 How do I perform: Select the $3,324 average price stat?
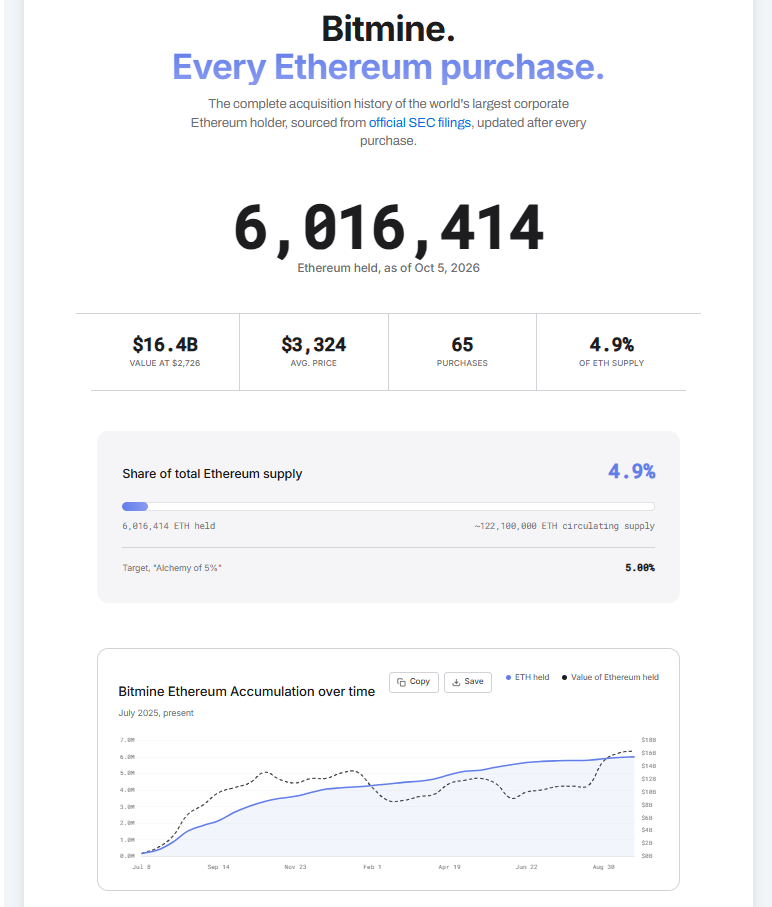pos(313,352)
